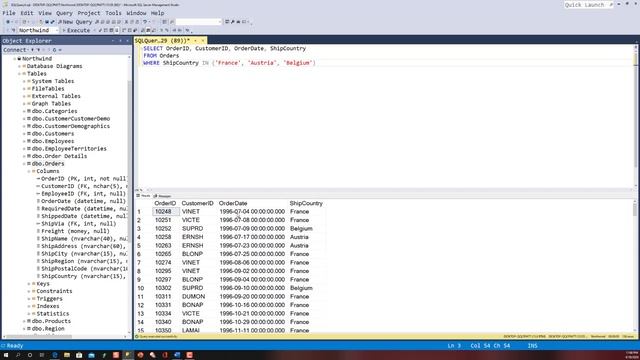Click the SELECT keyword in the editor
The width and height of the screenshot is (640, 360).
[153, 48]
